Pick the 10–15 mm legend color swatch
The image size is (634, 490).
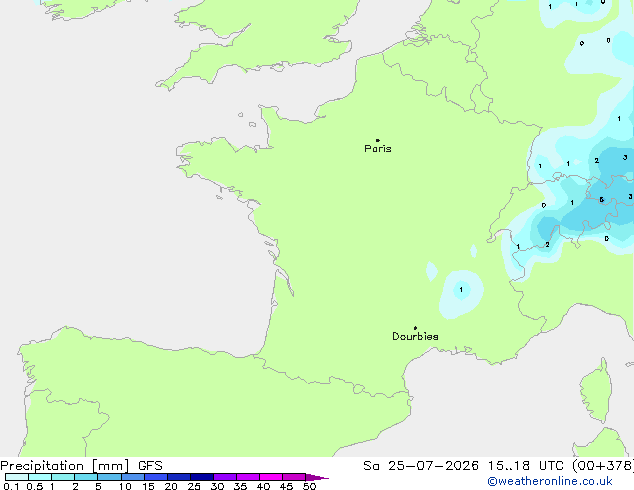coord(133,477)
